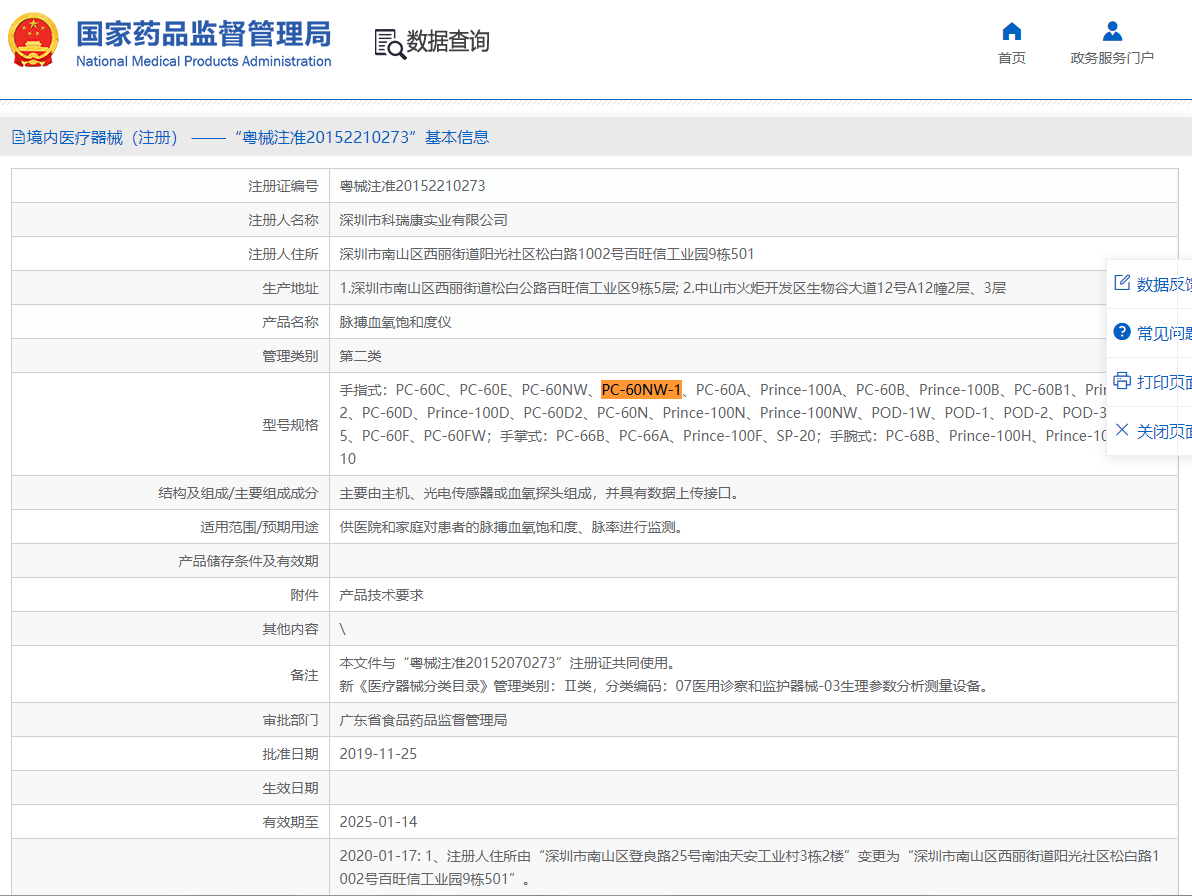Click 打印页面 side panel label
This screenshot has width=1192, height=896.
coord(1164,382)
